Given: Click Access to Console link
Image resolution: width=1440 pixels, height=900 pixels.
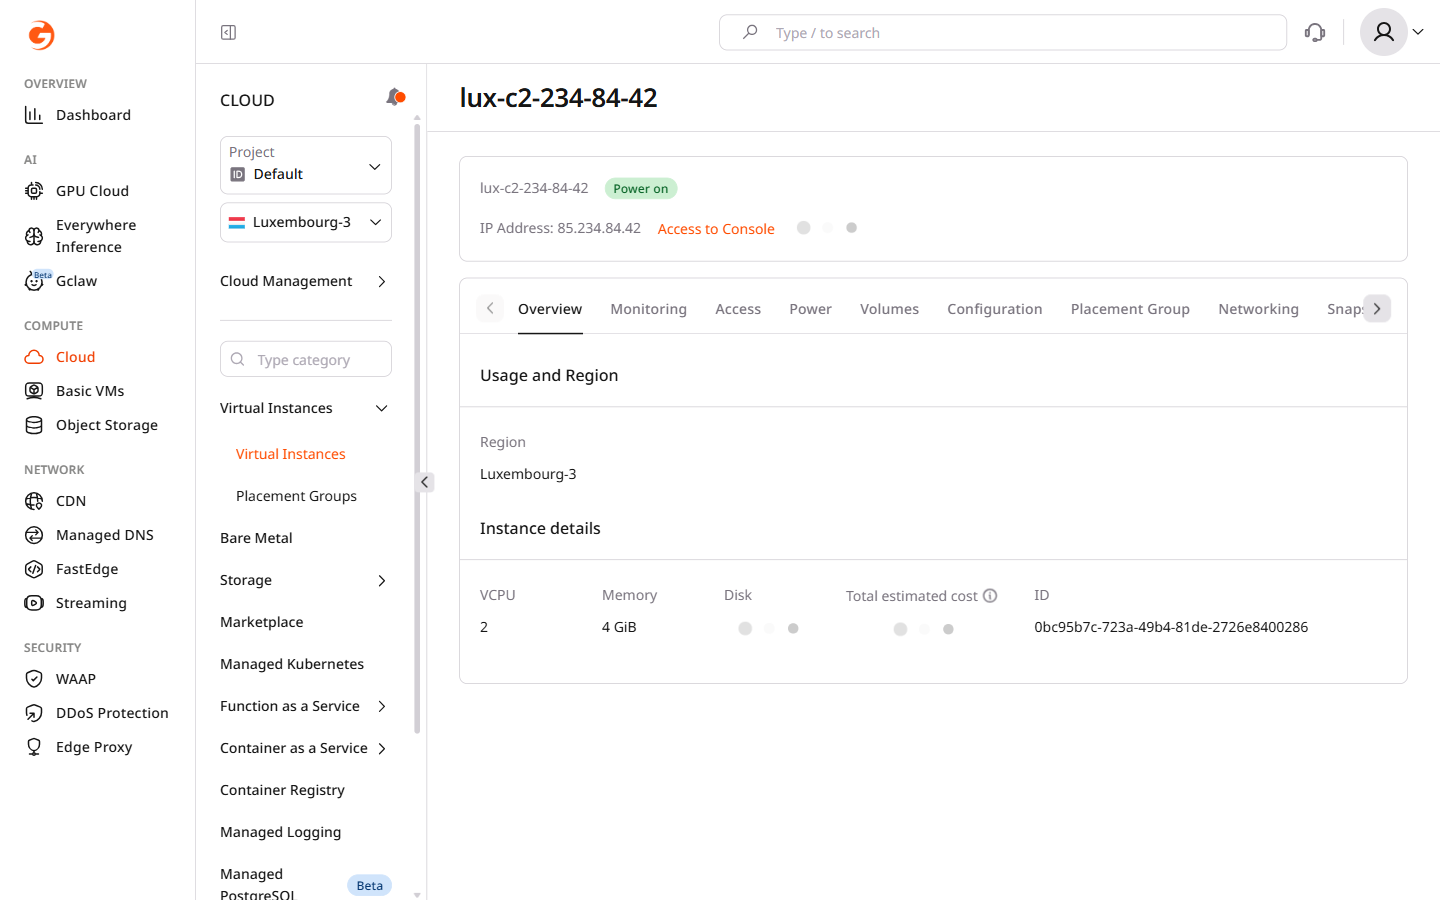Looking at the screenshot, I should [x=716, y=229].
